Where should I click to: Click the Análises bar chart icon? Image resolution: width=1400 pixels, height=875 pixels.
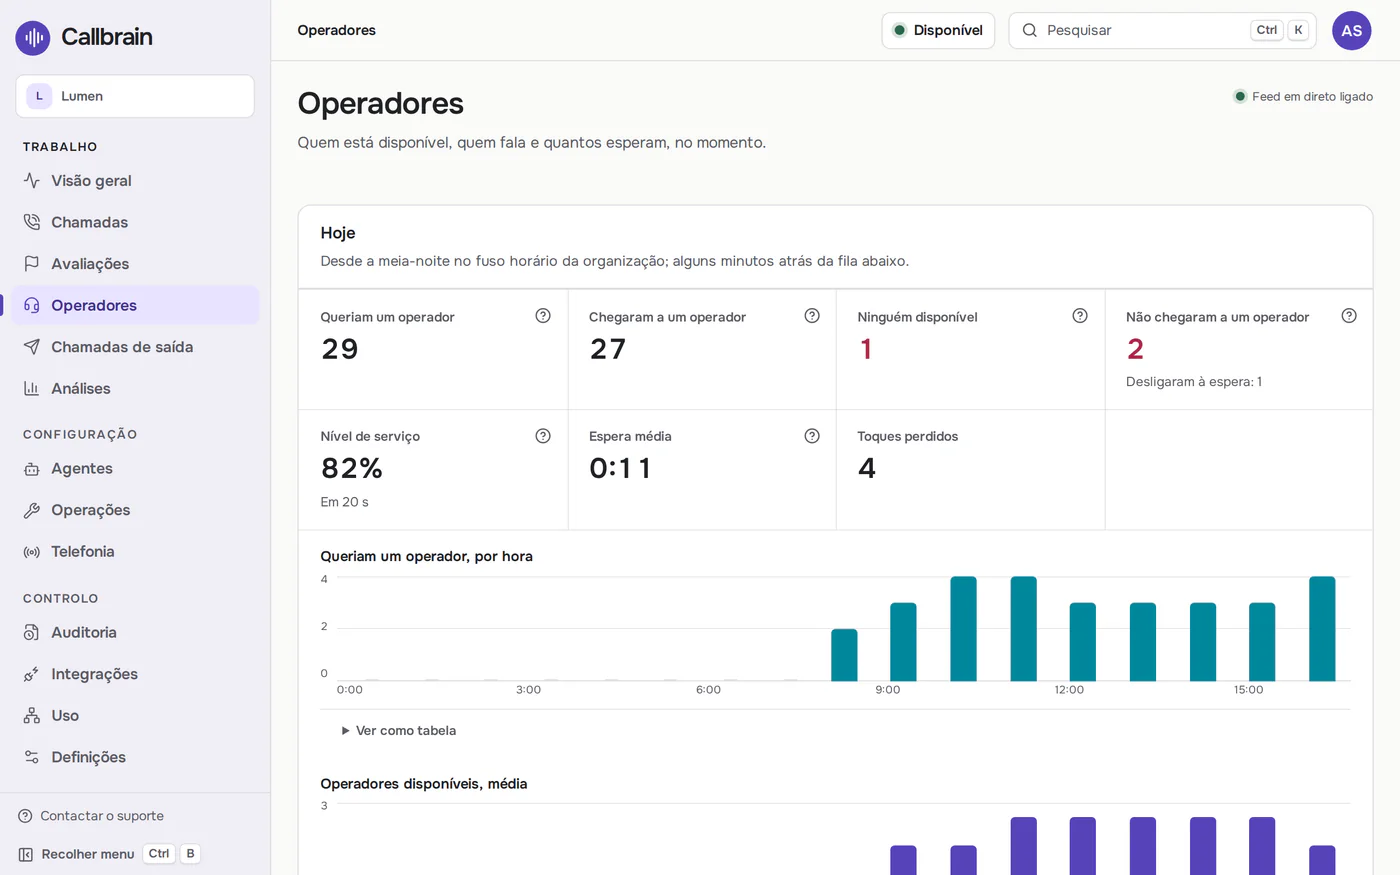[x=32, y=388]
